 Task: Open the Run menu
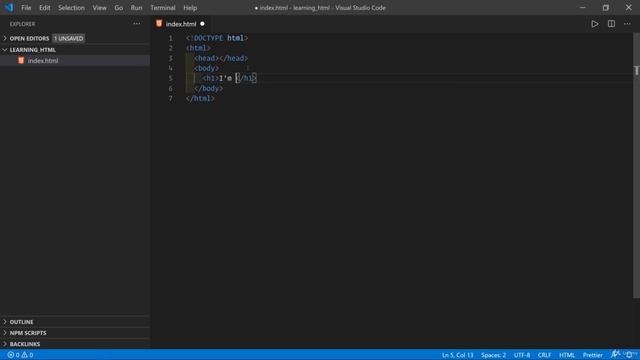[136, 8]
